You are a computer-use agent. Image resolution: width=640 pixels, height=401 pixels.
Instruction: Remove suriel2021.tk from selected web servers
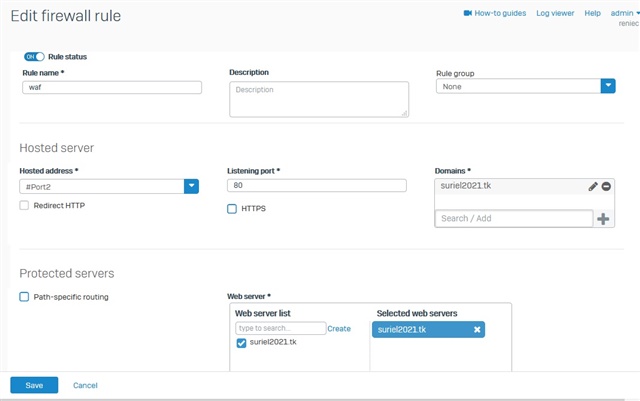(477, 330)
